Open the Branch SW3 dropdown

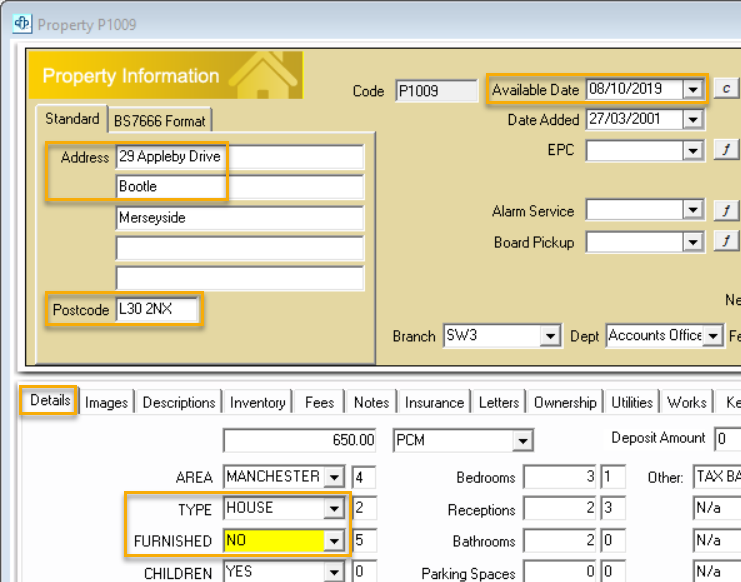pos(550,336)
